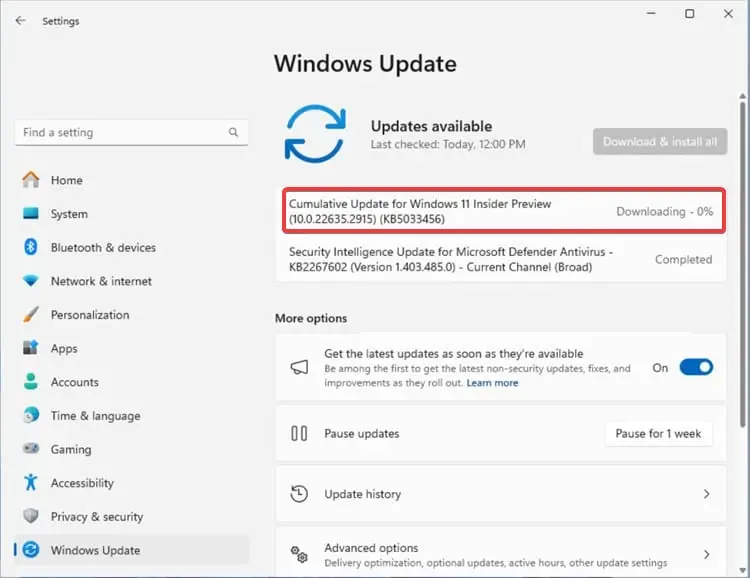Expand Update history via its chevron
The width and height of the screenshot is (750, 578).
(x=706, y=494)
